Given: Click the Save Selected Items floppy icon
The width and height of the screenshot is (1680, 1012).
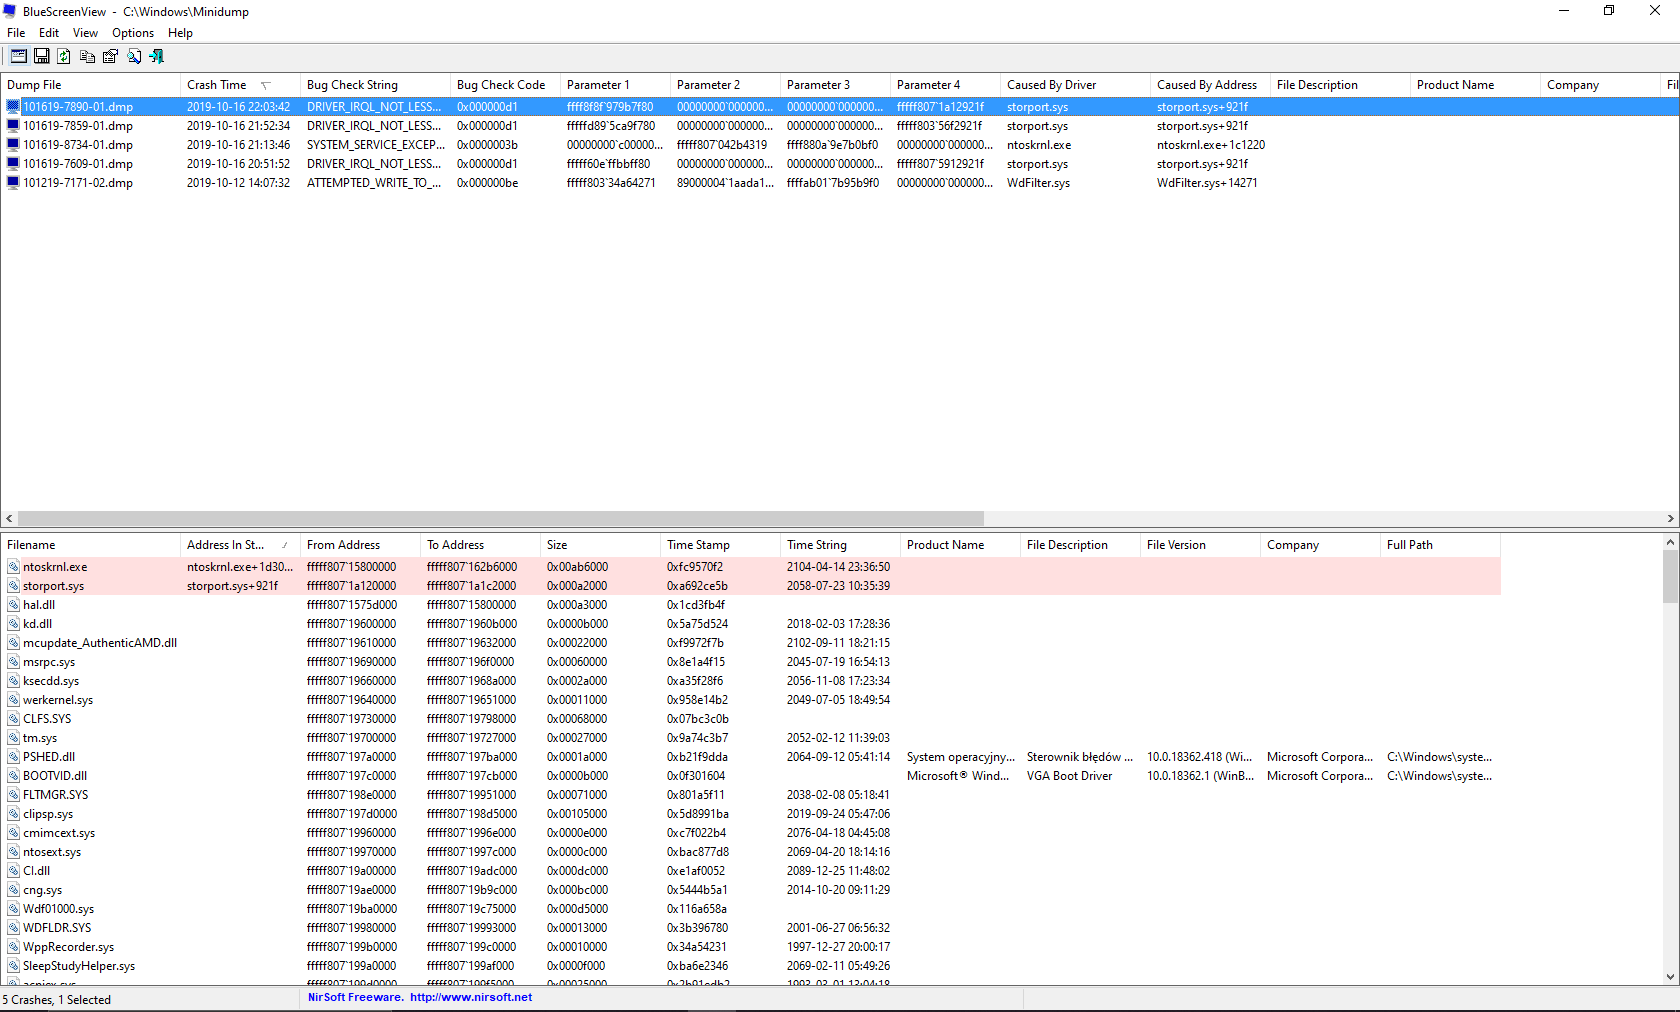Looking at the screenshot, I should coord(42,56).
